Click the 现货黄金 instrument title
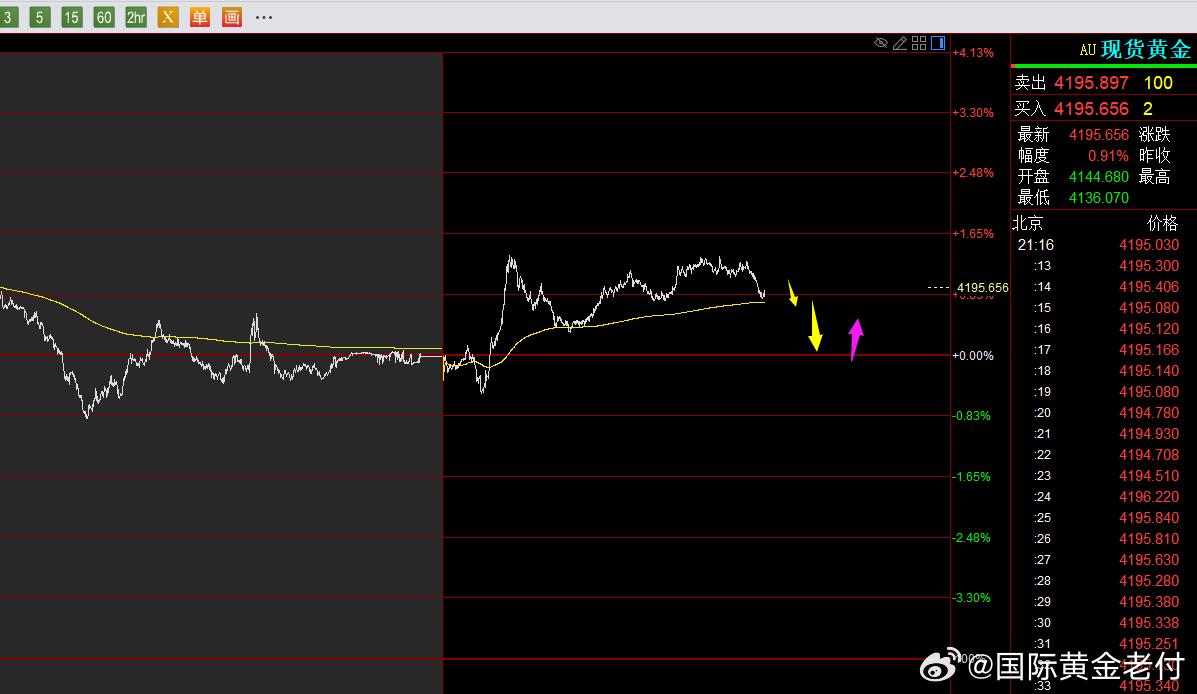This screenshot has height=694, width=1197. [x=1146, y=50]
